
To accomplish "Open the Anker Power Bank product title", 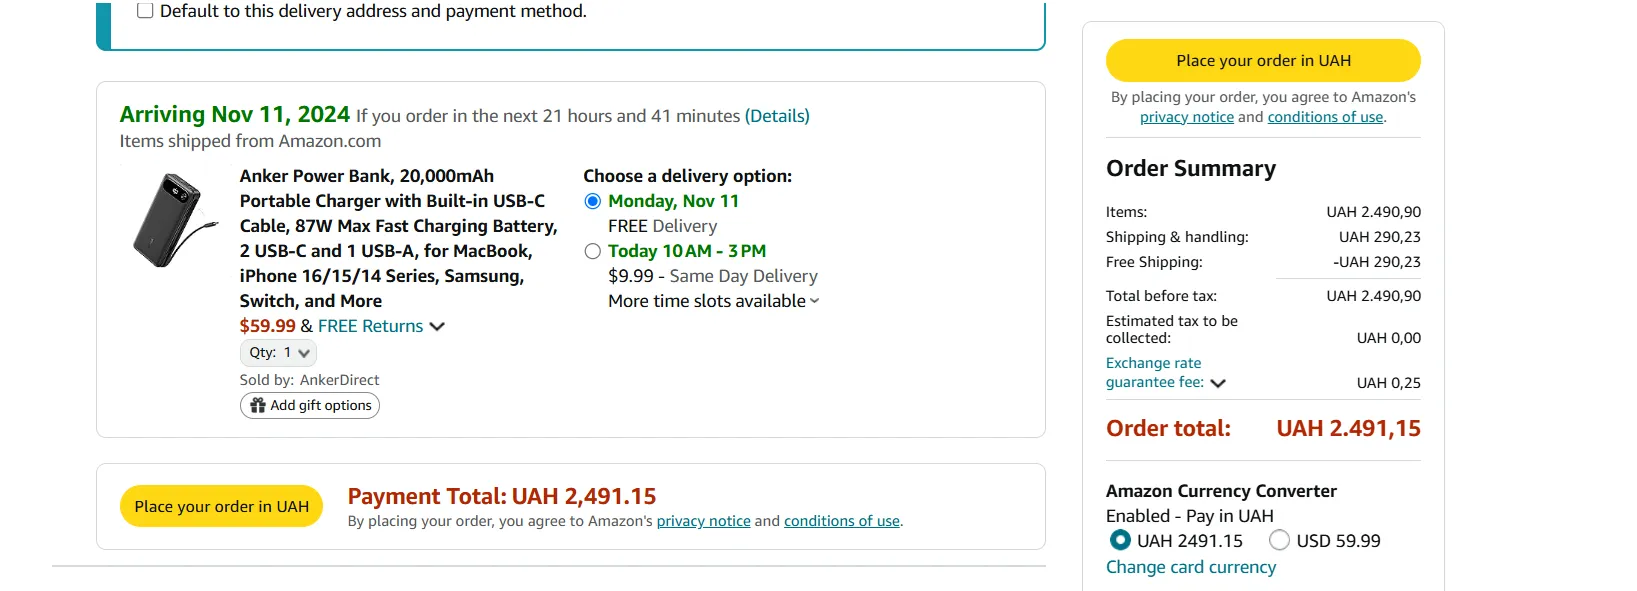I will pos(398,238).
